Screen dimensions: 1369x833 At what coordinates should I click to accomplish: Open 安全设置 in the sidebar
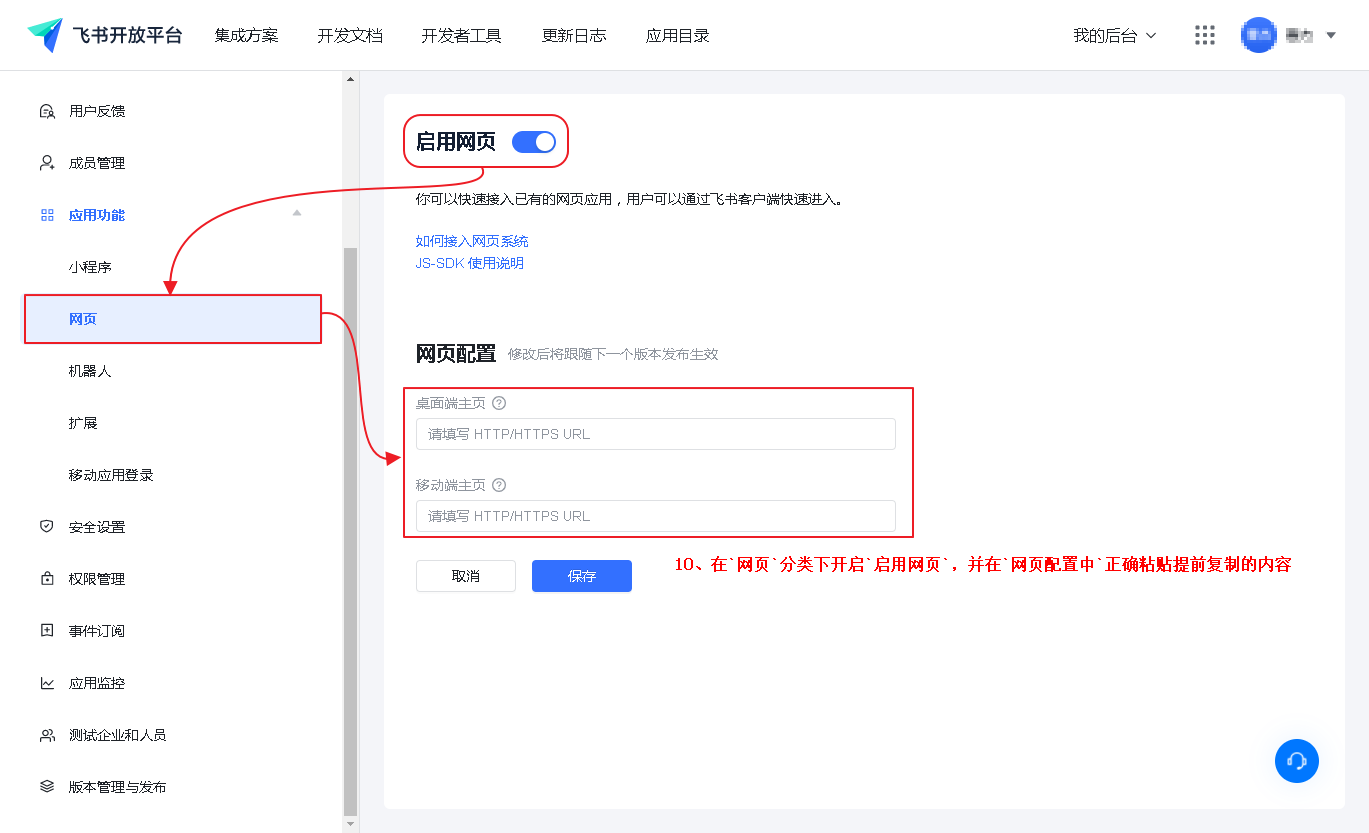point(97,527)
